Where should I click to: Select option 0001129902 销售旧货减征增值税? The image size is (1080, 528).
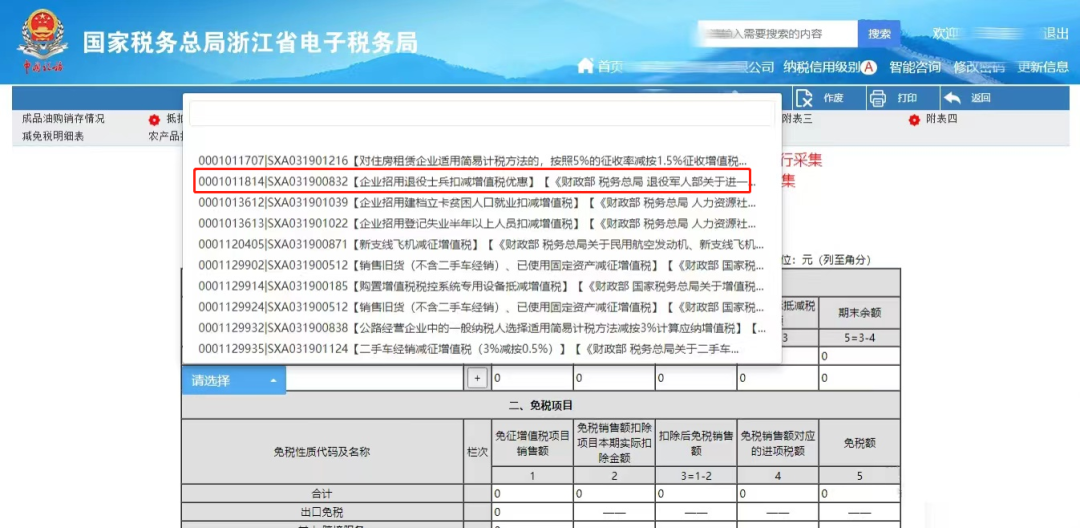(x=482, y=265)
